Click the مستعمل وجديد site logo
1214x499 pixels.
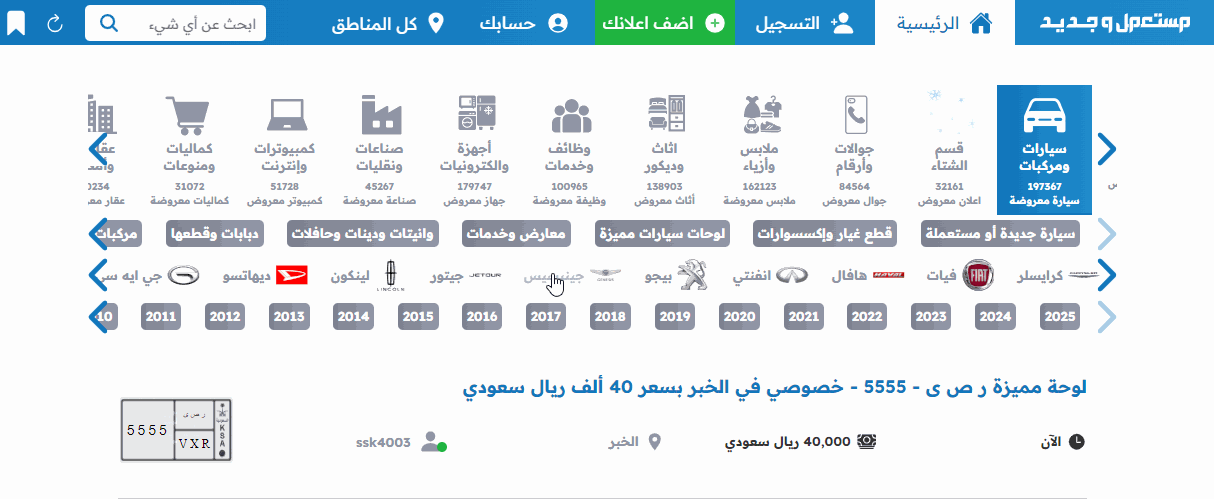pos(1114,22)
